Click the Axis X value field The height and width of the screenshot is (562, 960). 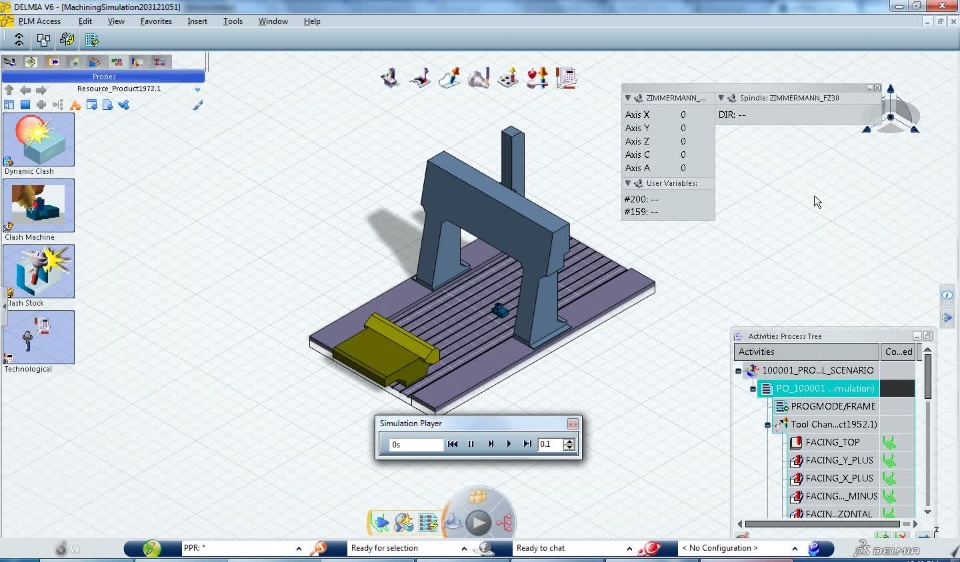pos(683,114)
